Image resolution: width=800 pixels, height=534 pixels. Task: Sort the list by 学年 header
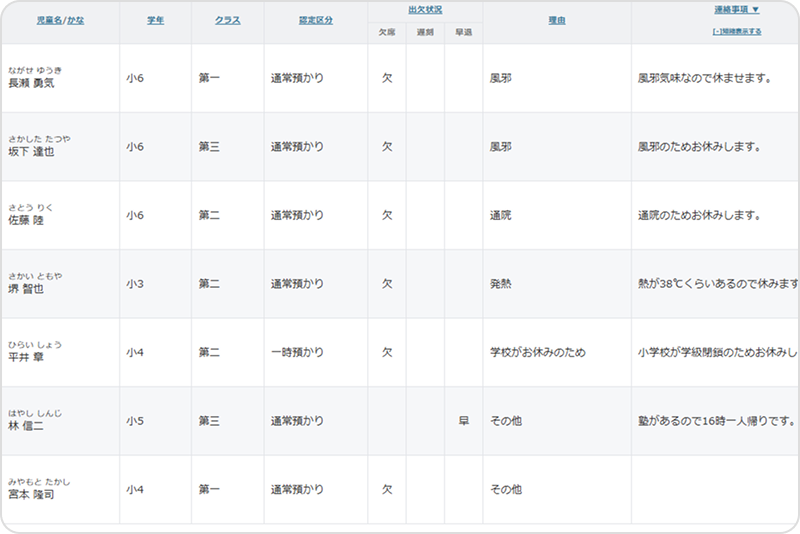pos(155,21)
